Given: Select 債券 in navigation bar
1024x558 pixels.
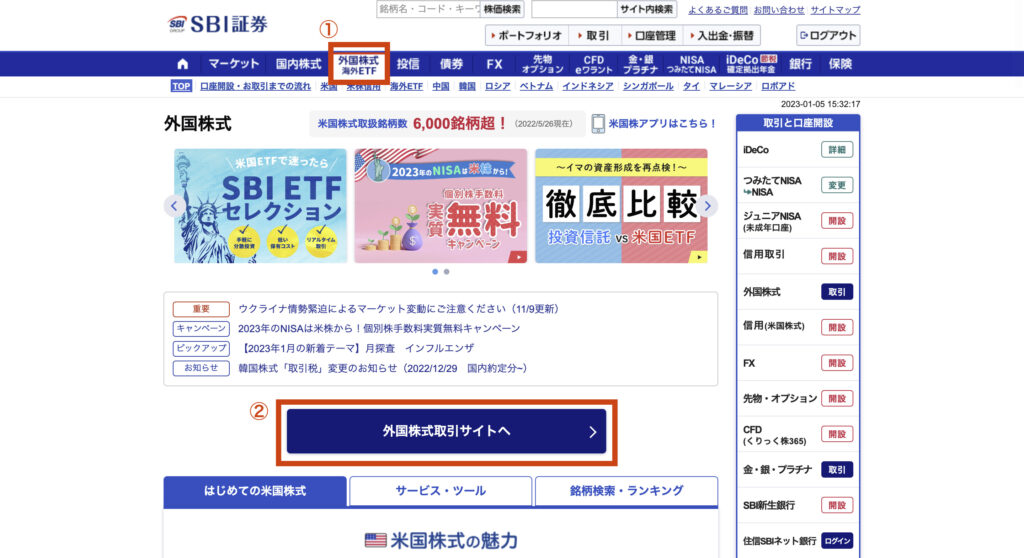Looking at the screenshot, I should click(x=451, y=64).
